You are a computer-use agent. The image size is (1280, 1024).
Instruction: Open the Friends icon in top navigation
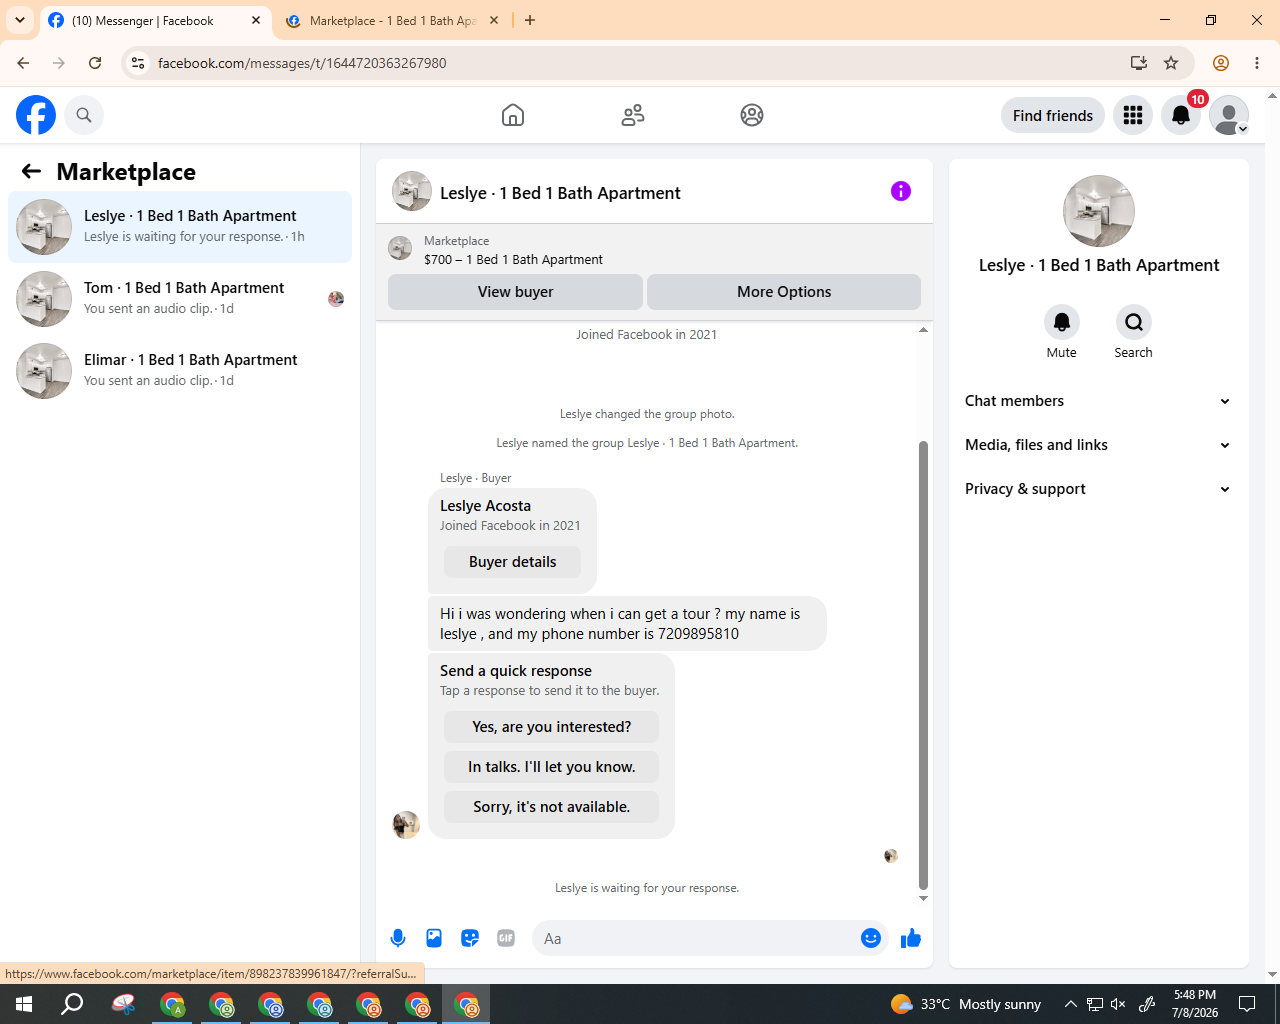[x=633, y=115]
